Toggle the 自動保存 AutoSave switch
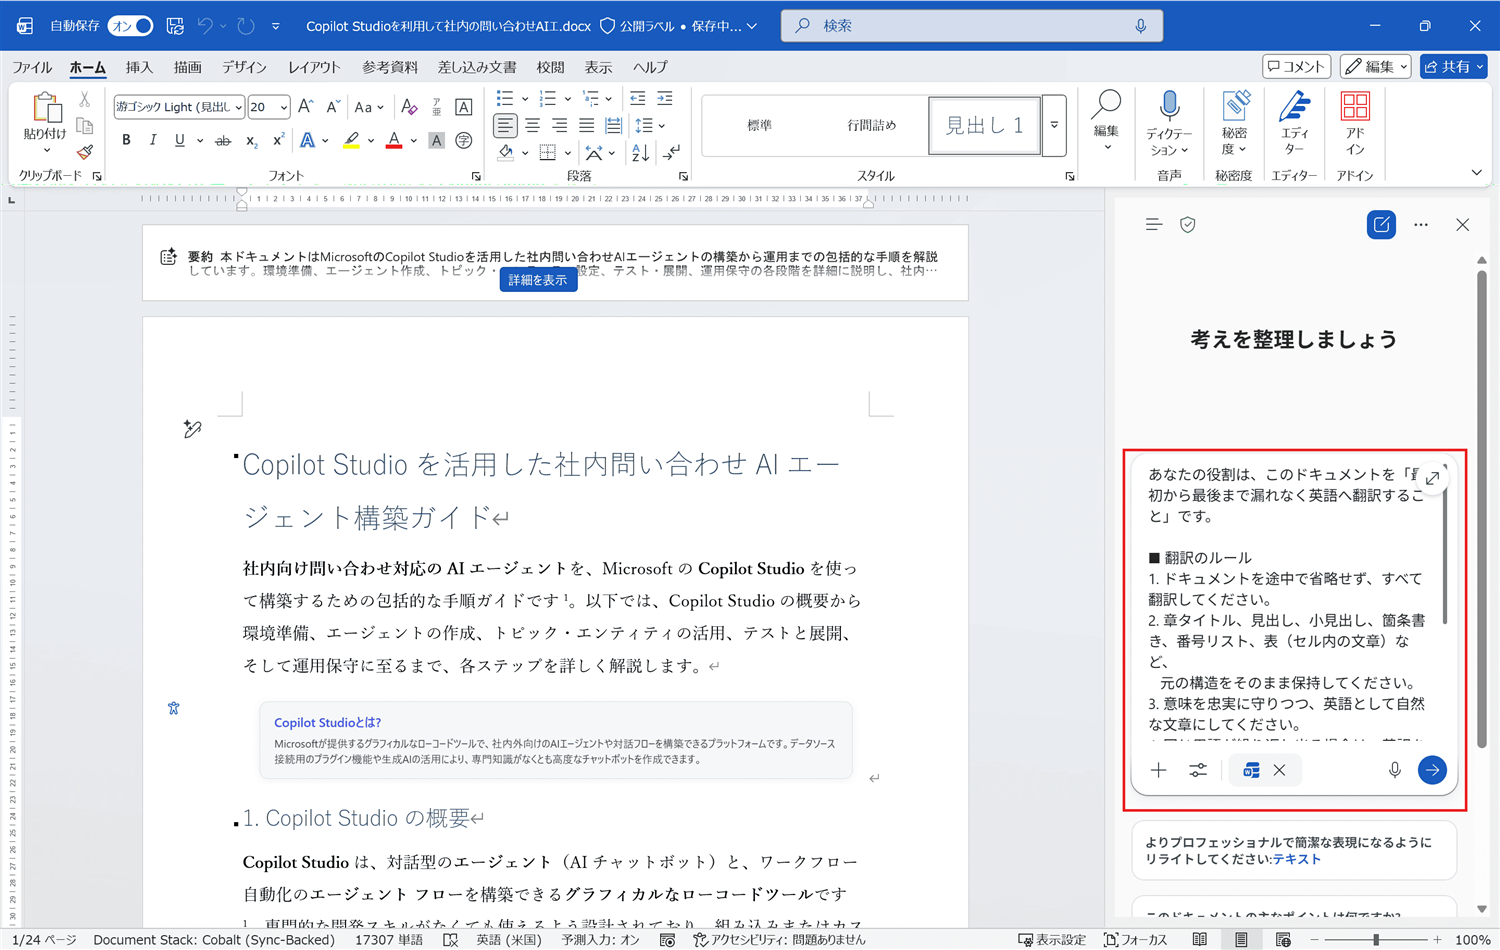This screenshot has height=950, width=1500. (131, 26)
